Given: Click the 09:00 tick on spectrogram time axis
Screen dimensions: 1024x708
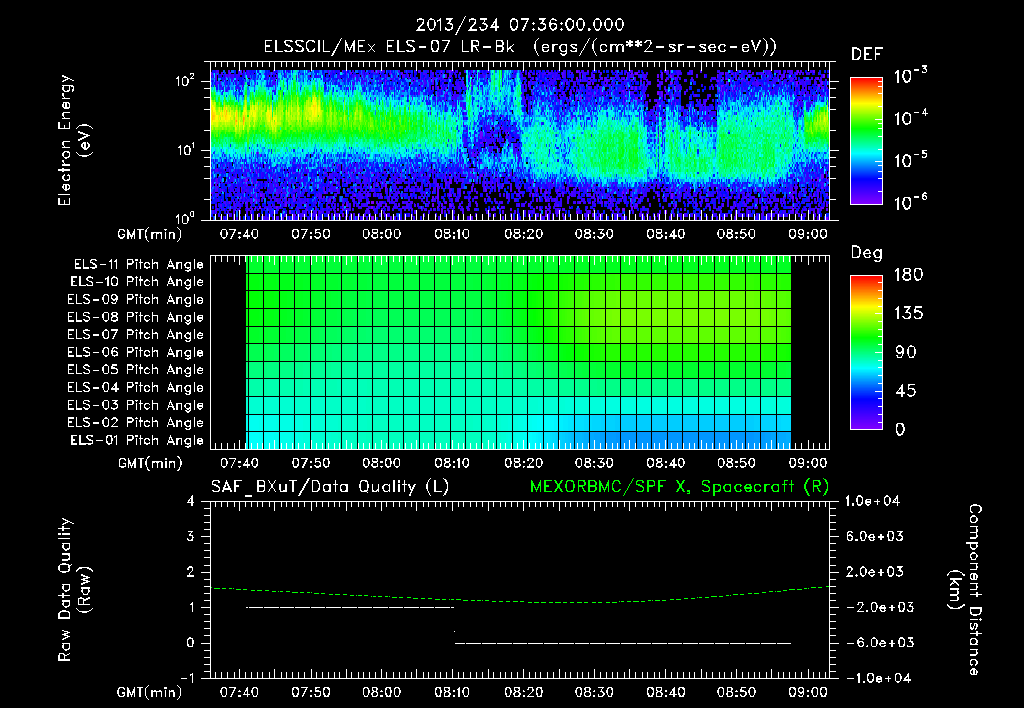Looking at the screenshot, I should click(x=808, y=234).
